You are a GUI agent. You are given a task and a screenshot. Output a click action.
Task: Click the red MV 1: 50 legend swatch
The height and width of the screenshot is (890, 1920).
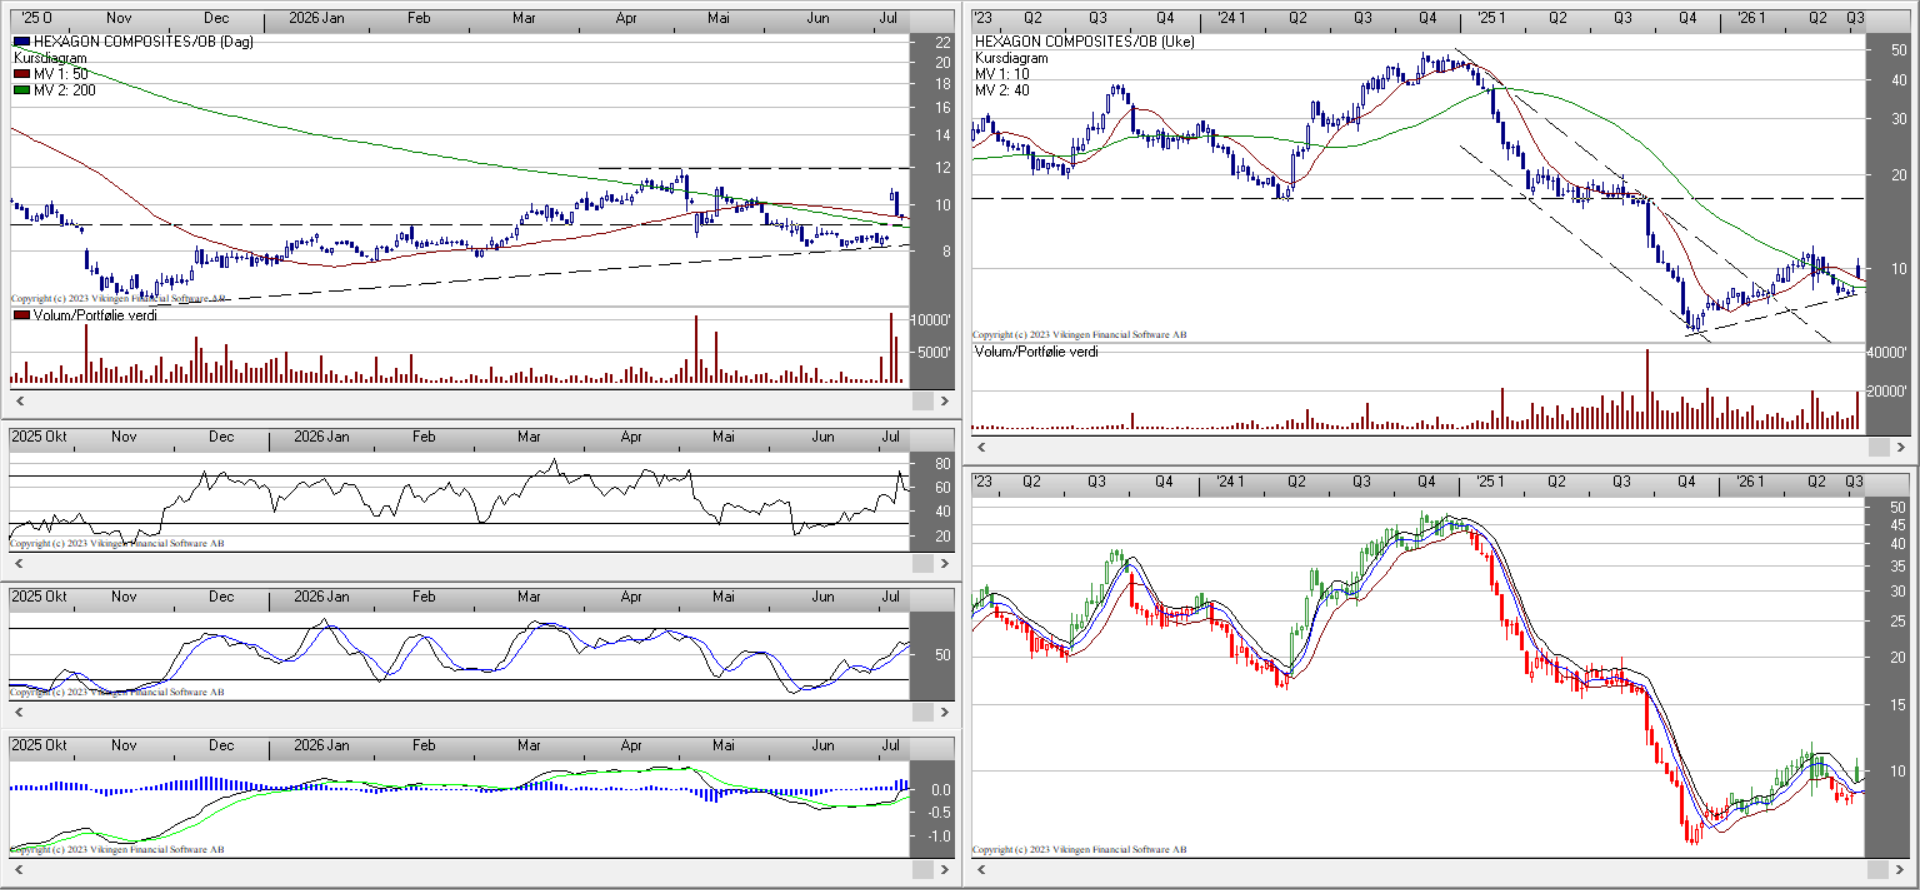21,74
